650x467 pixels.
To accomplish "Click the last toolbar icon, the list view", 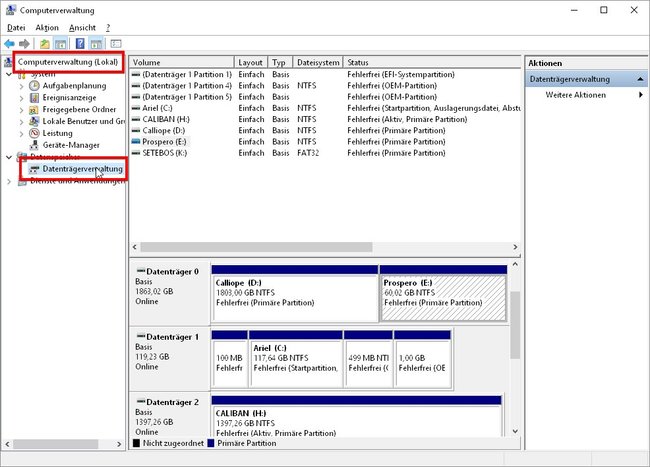I will (x=116, y=44).
